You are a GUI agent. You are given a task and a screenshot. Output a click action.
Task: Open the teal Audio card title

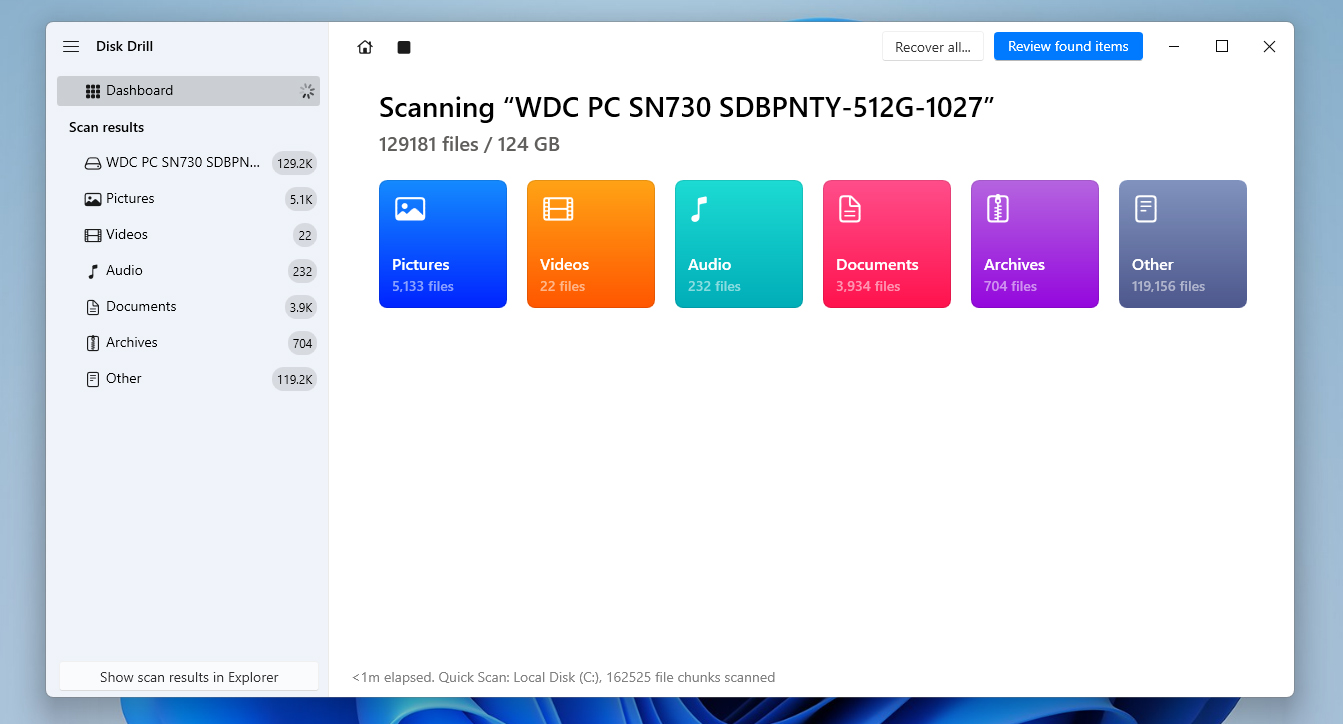click(x=709, y=265)
